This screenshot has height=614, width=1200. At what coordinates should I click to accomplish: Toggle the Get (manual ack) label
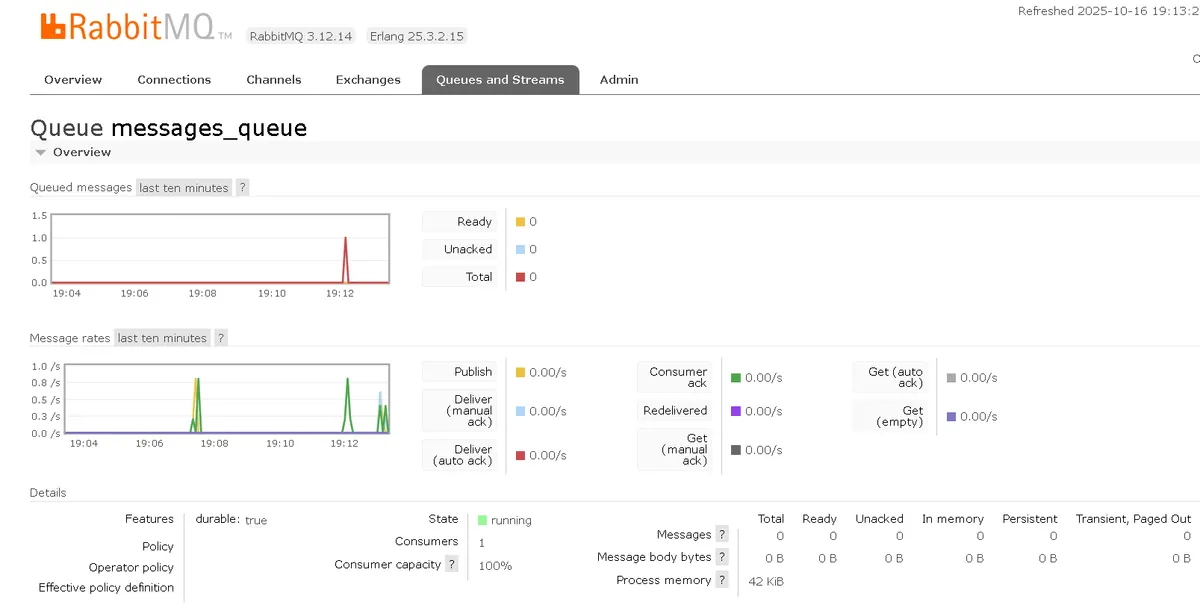[675, 450]
